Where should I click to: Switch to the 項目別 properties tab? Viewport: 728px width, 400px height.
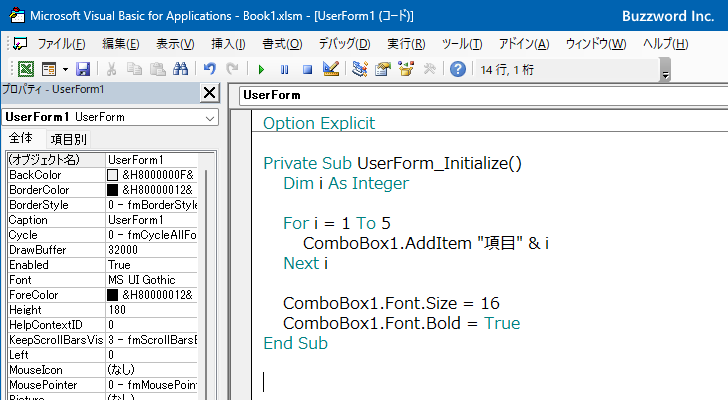point(69,139)
